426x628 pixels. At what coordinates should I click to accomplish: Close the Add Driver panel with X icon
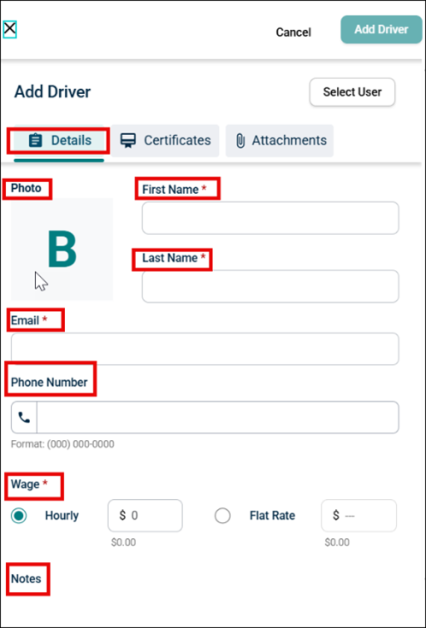tap(10, 29)
